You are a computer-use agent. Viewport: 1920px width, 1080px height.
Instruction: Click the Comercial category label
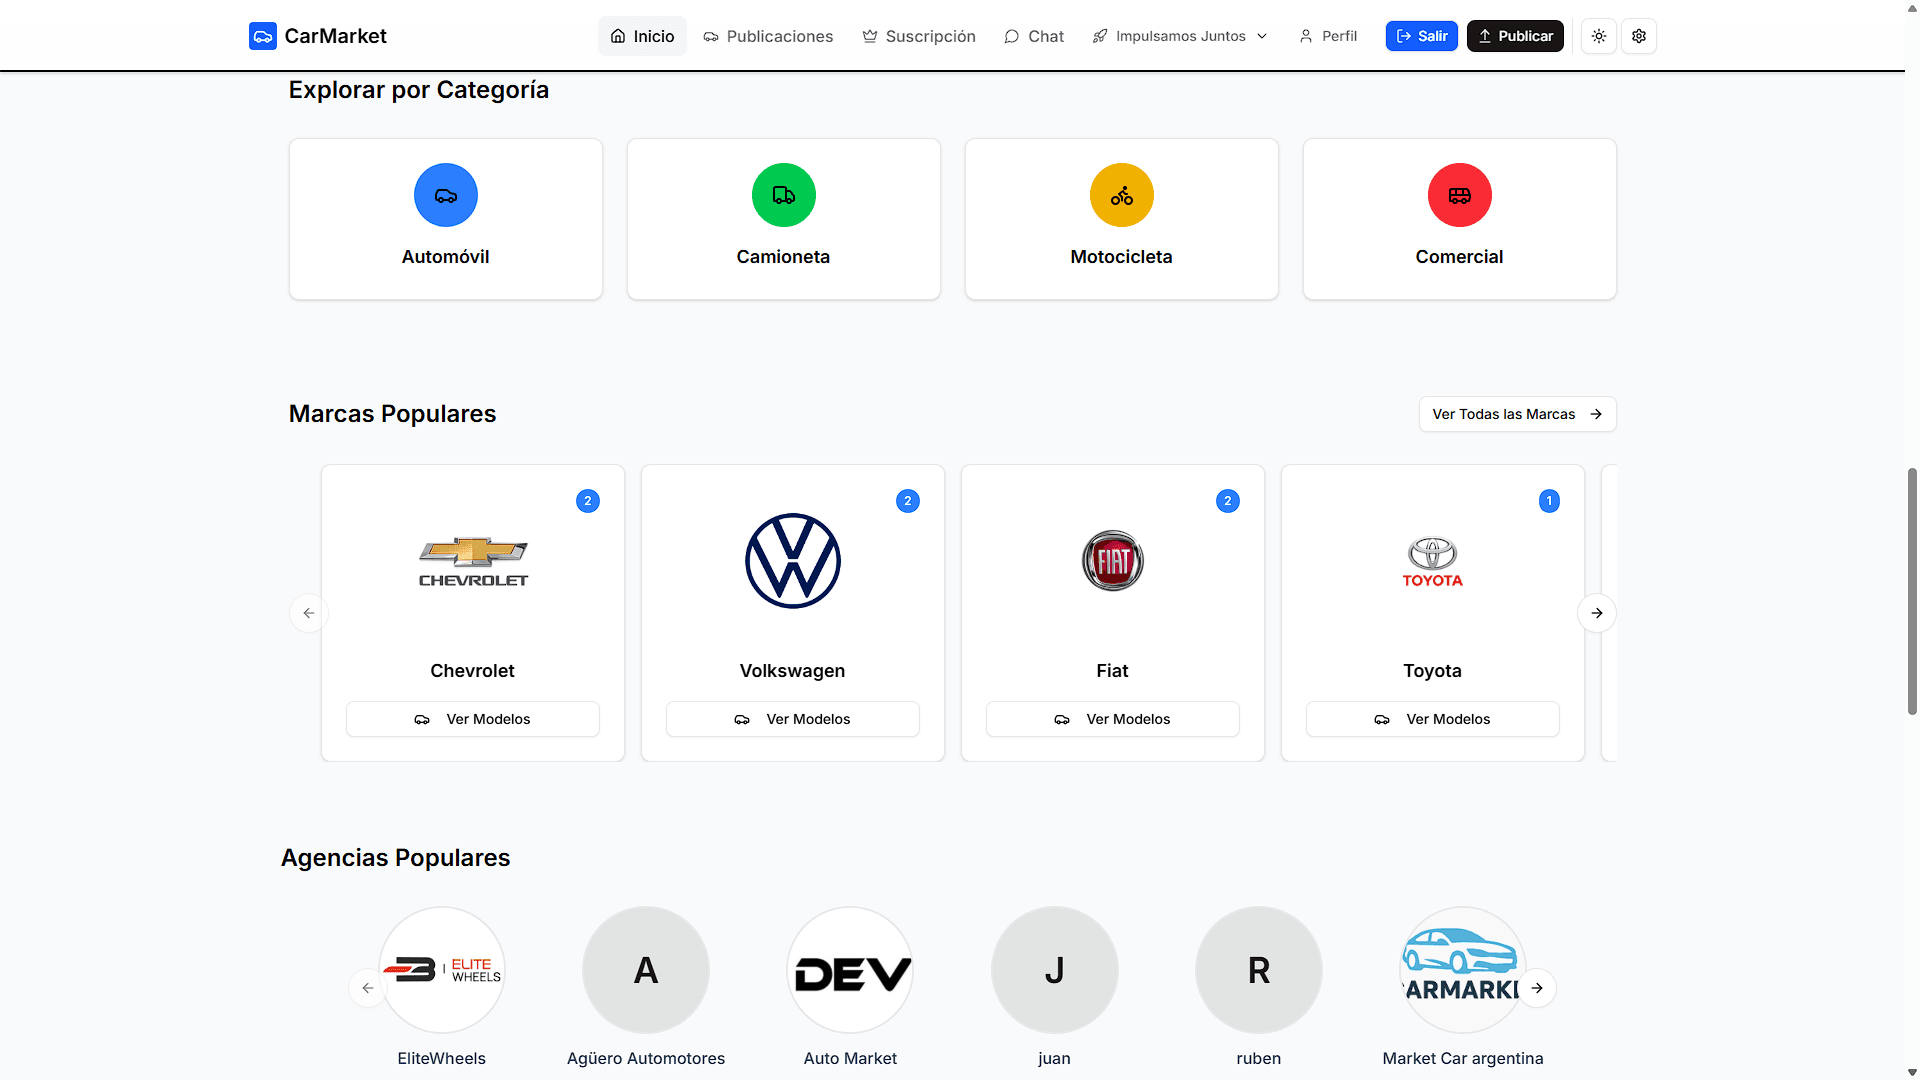tap(1460, 257)
